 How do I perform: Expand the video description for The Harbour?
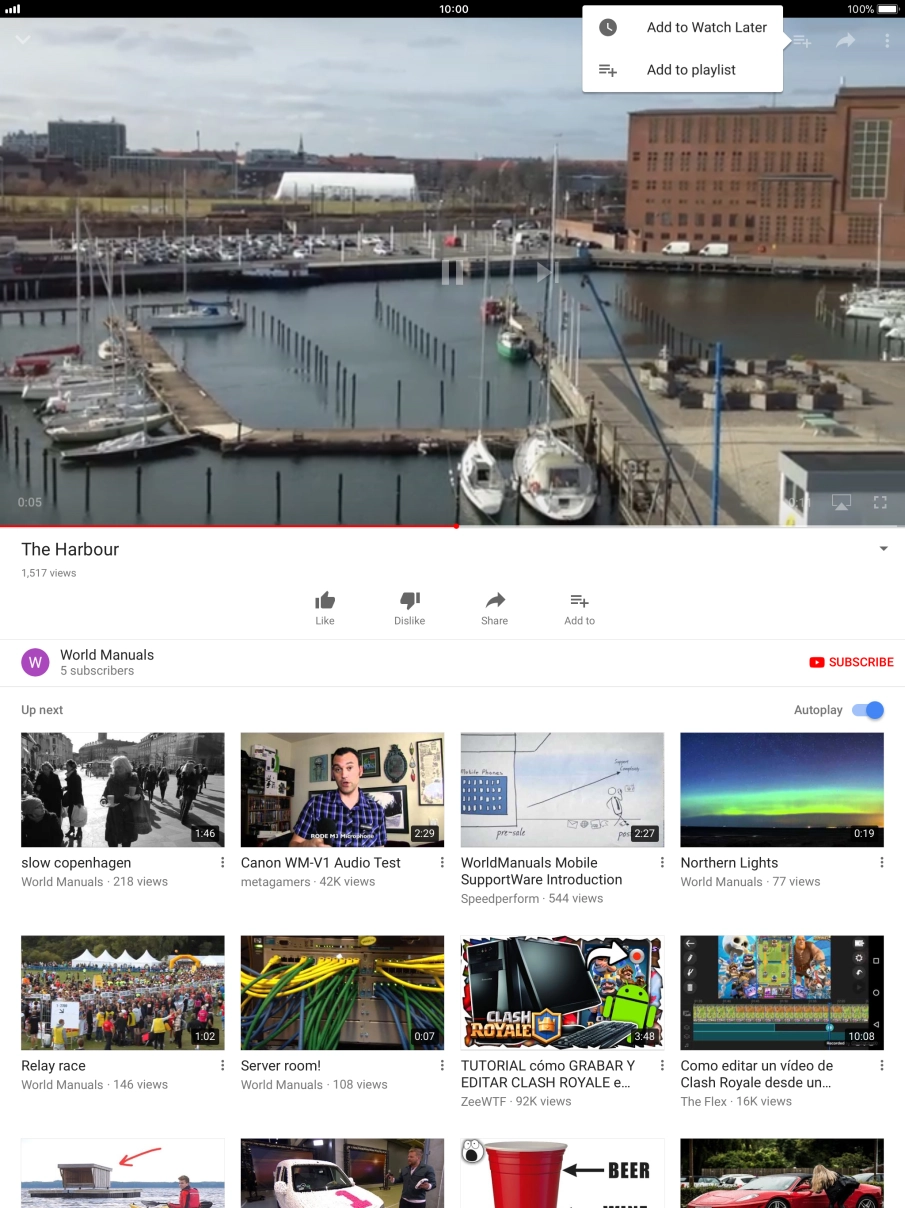pos(883,549)
